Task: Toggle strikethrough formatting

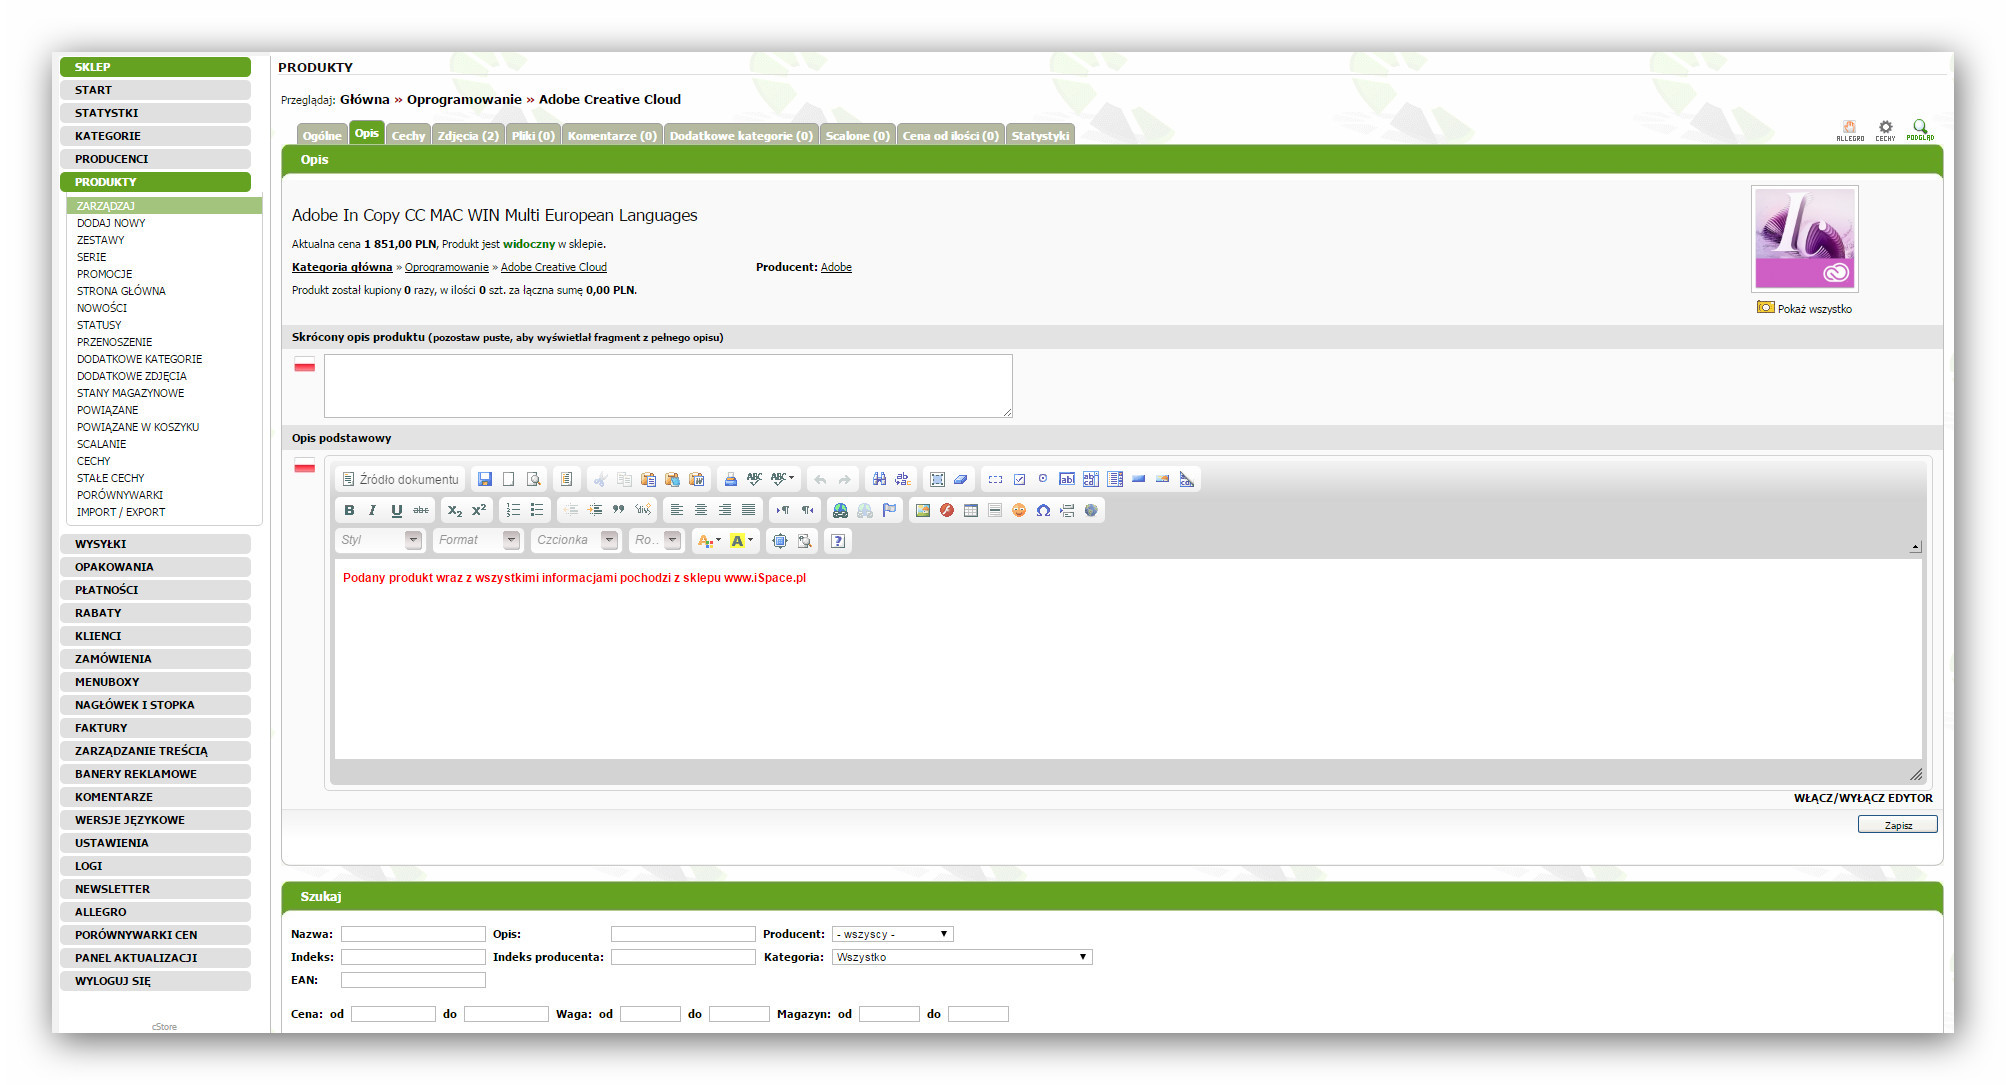Action: [421, 510]
